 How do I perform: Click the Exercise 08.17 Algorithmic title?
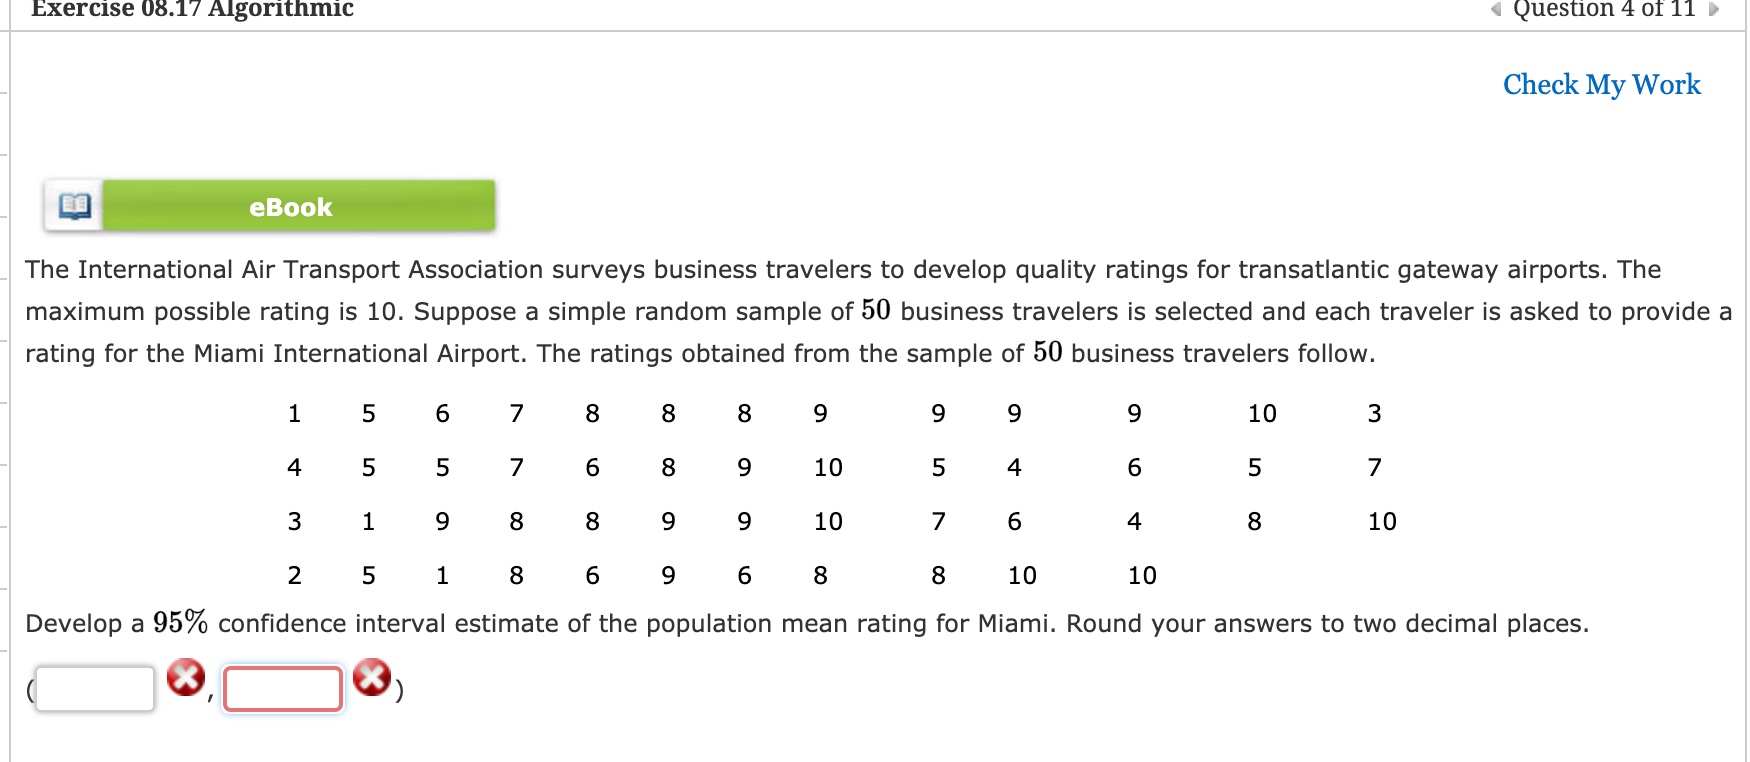click(x=192, y=9)
